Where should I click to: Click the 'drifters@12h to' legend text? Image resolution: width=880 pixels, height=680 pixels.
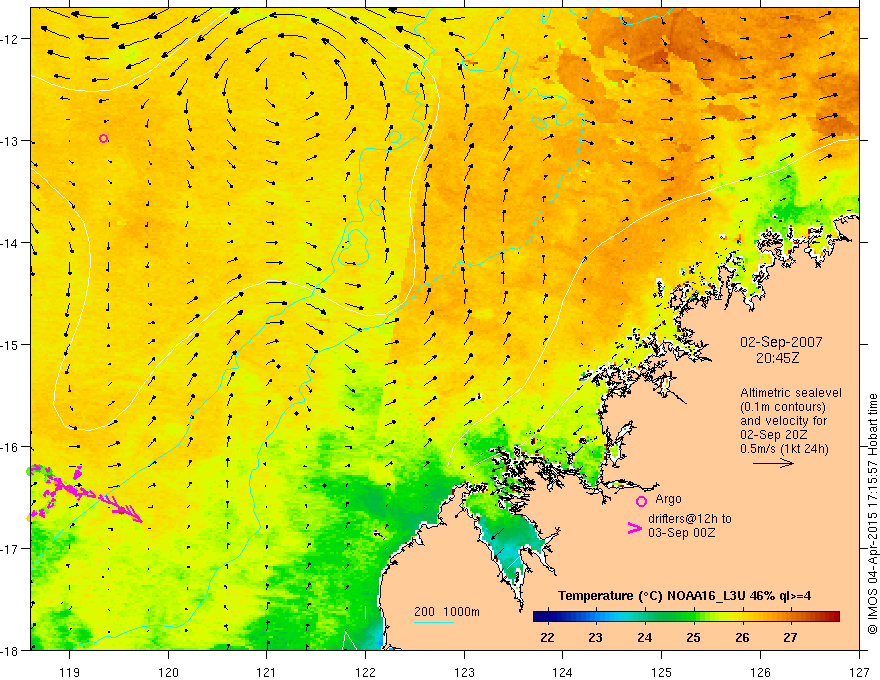click(690, 519)
